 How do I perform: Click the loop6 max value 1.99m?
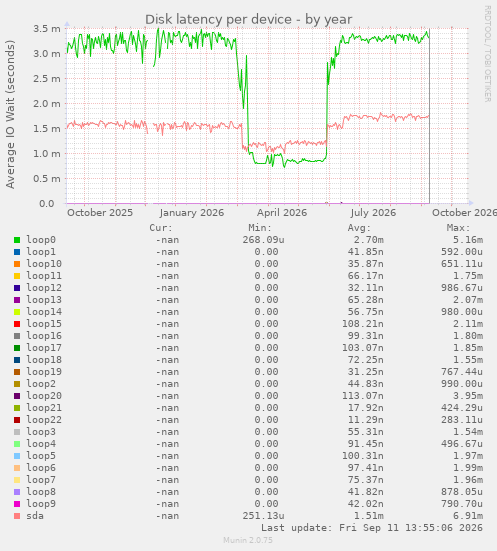tap(468, 468)
